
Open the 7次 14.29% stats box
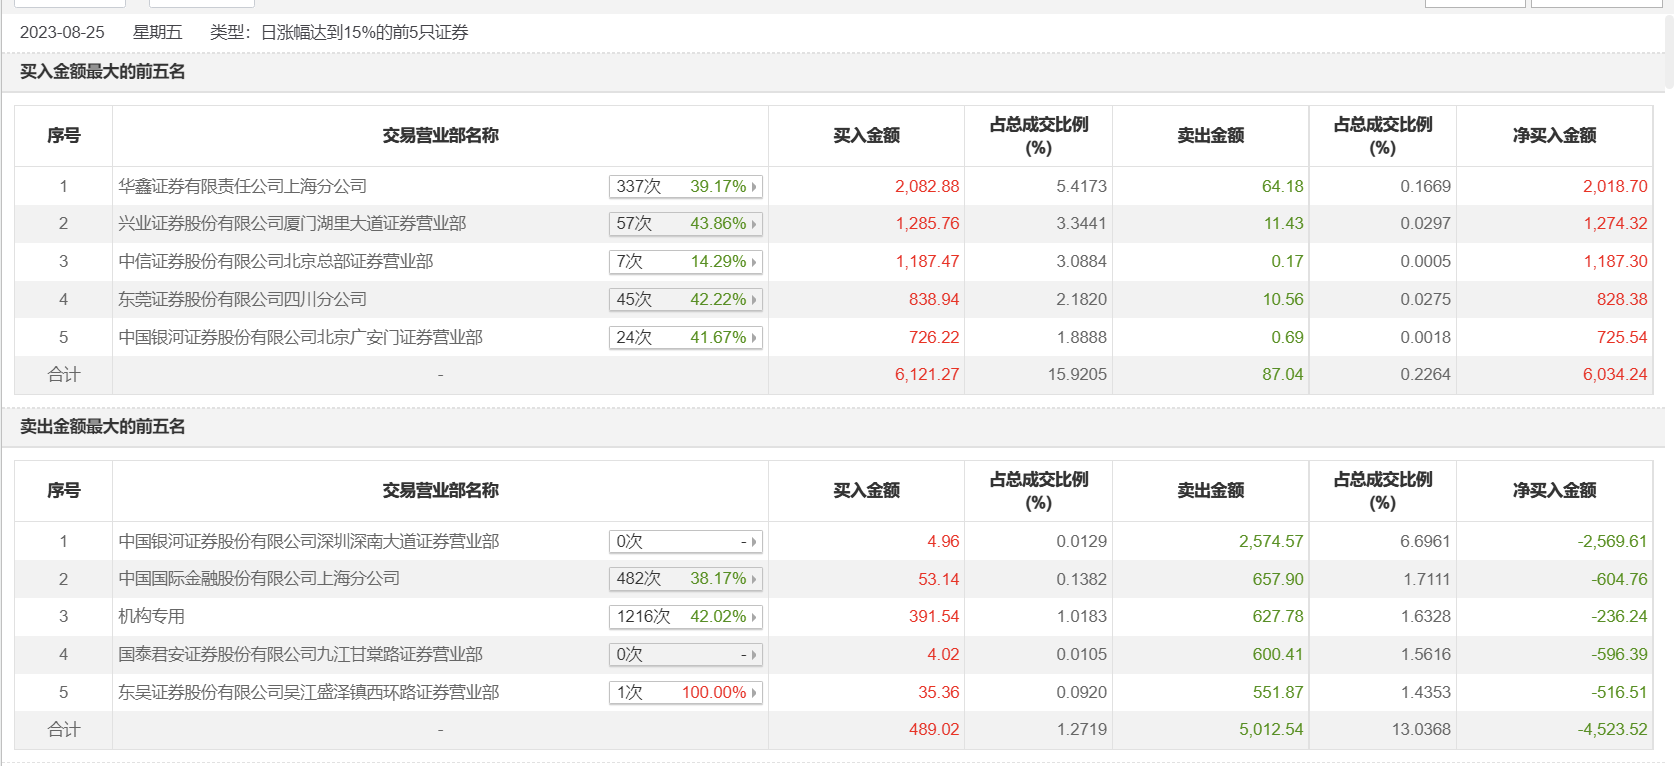click(685, 262)
